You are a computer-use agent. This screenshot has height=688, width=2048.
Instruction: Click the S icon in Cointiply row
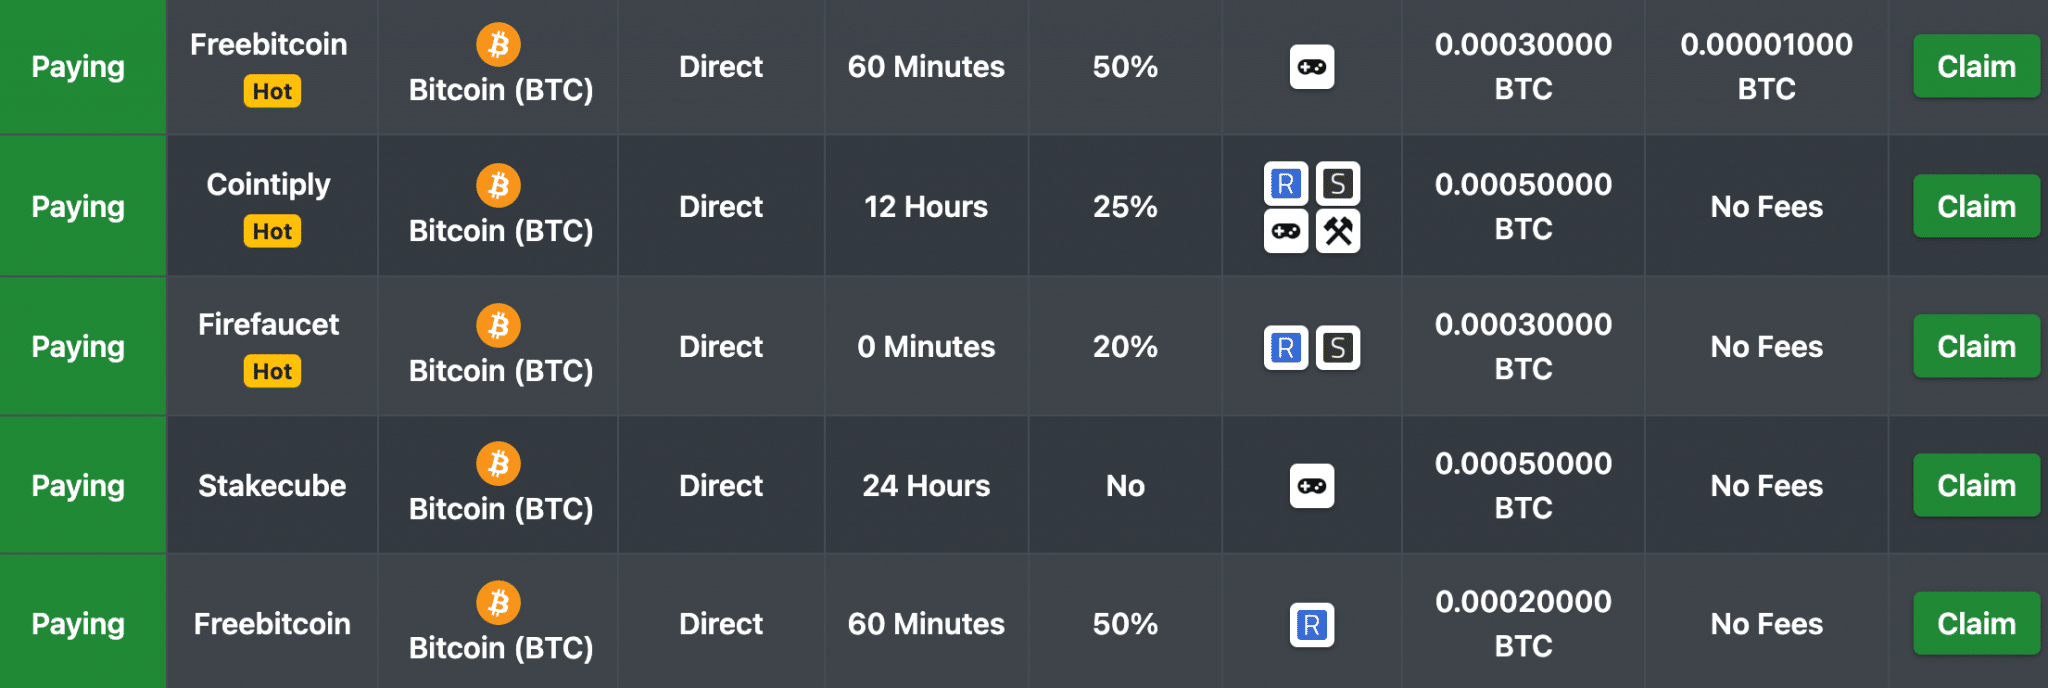tap(1338, 183)
